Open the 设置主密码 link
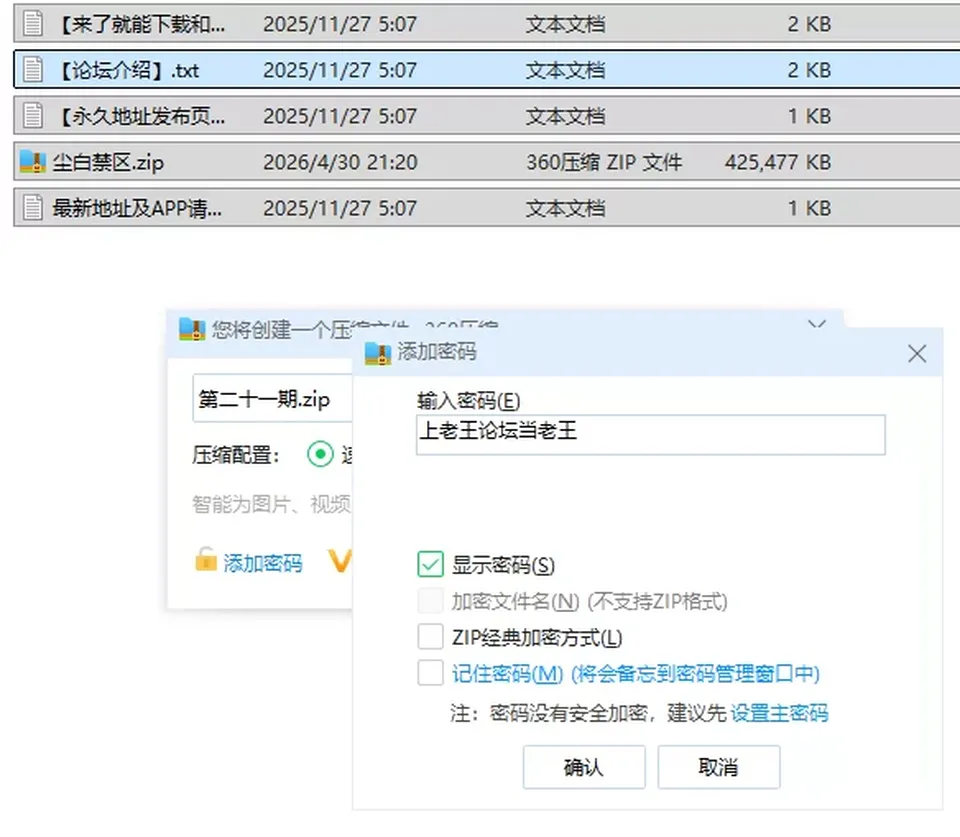The image size is (960, 837). 779,713
